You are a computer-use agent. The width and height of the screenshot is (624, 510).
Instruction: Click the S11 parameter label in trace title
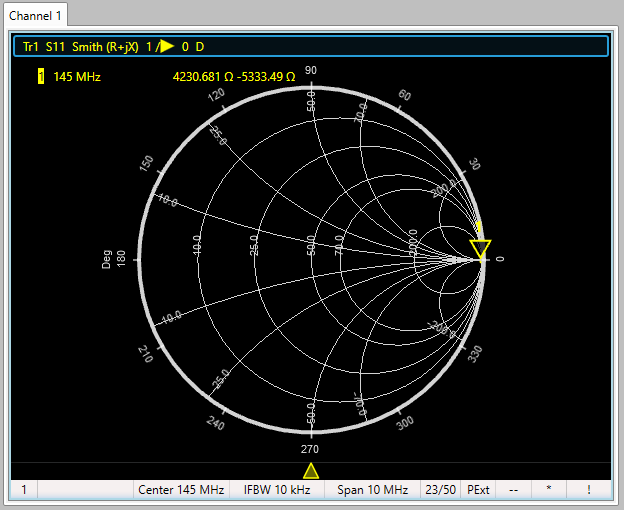click(57, 47)
